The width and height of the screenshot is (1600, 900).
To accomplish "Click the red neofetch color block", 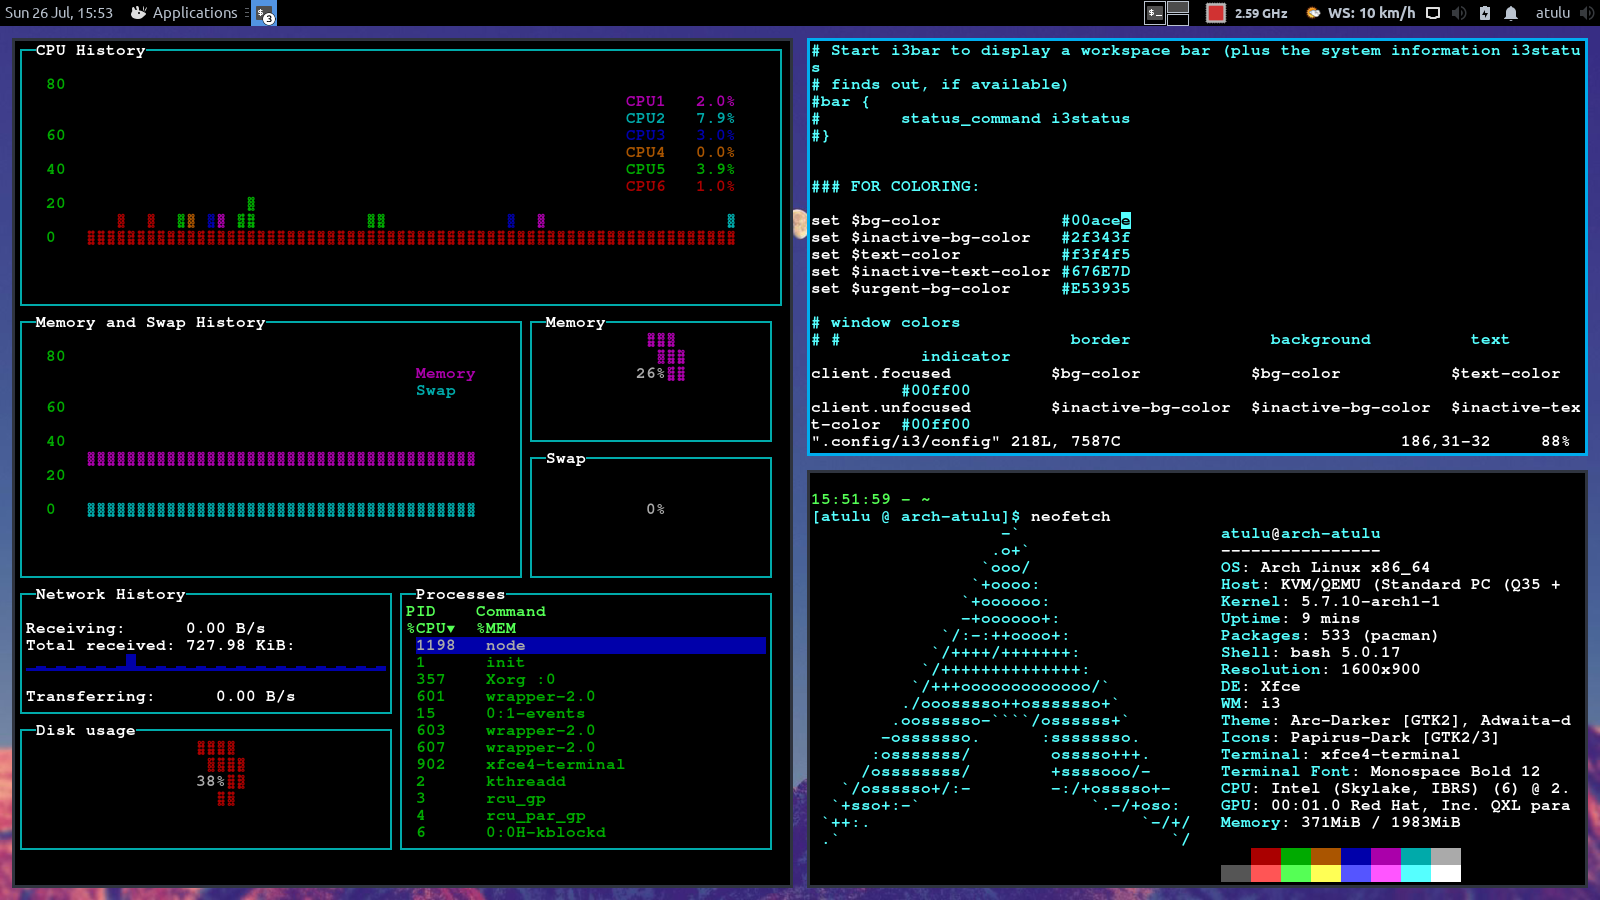I will (1266, 856).
